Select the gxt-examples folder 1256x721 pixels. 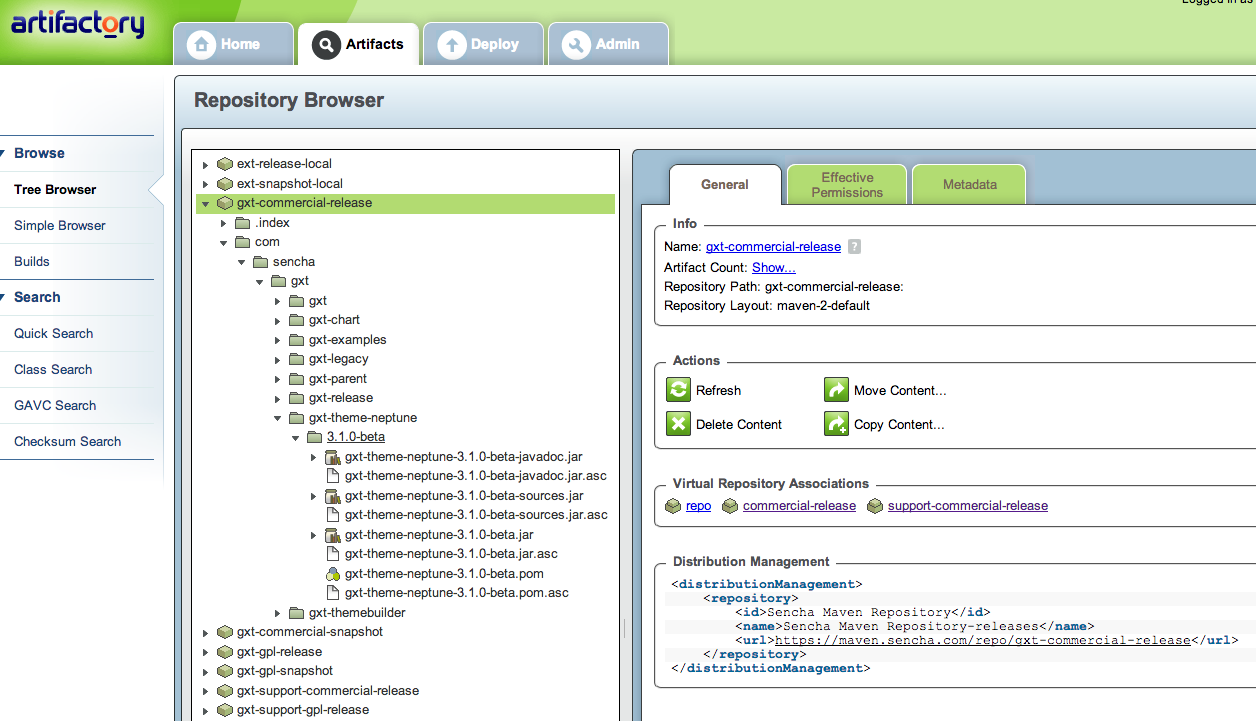[347, 340]
